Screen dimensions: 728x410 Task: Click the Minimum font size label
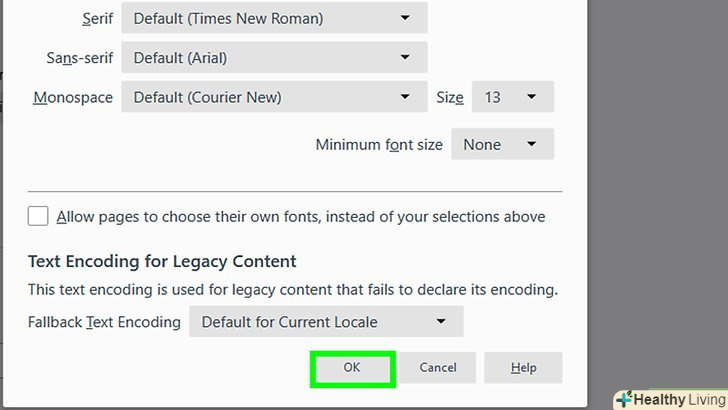pyautogui.click(x=379, y=144)
